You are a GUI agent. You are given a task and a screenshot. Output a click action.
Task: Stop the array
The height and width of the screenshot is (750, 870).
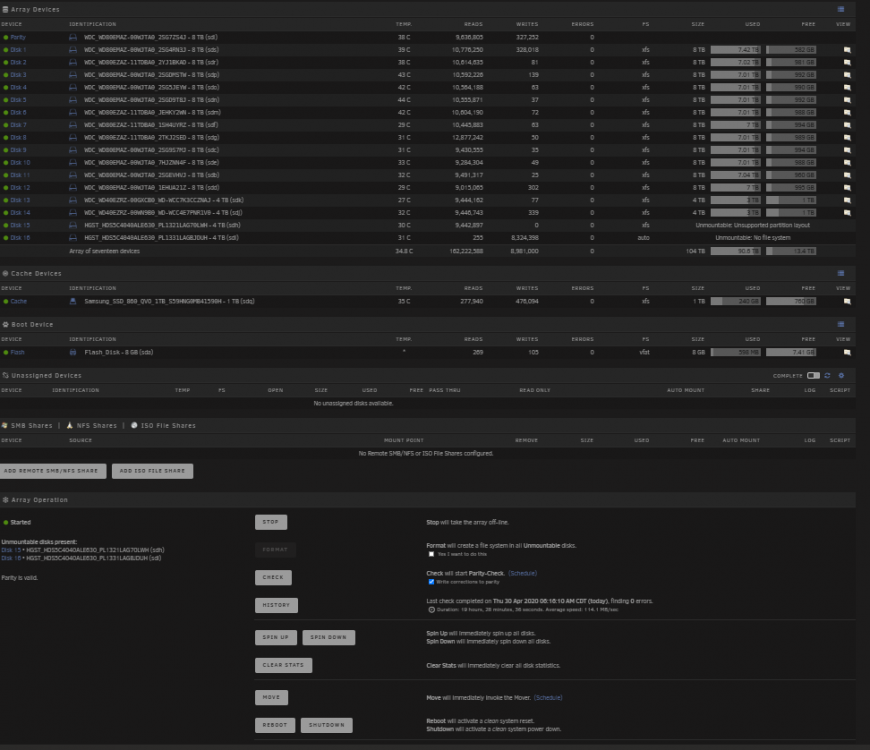[271, 522]
